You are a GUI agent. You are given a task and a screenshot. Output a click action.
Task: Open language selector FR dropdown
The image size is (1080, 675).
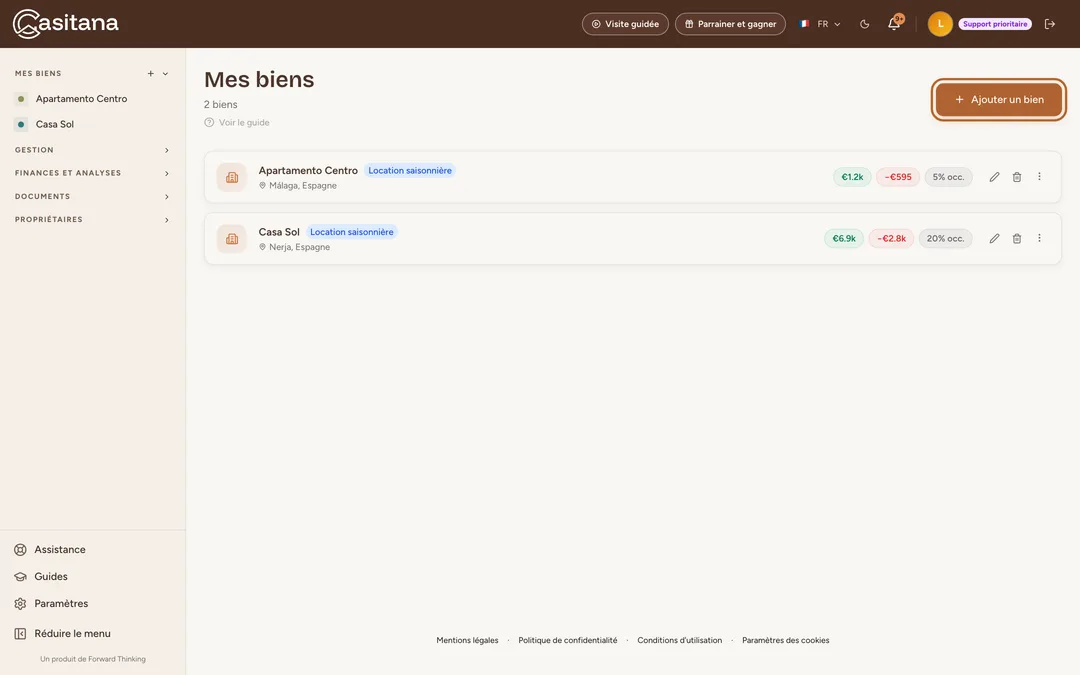coord(820,24)
